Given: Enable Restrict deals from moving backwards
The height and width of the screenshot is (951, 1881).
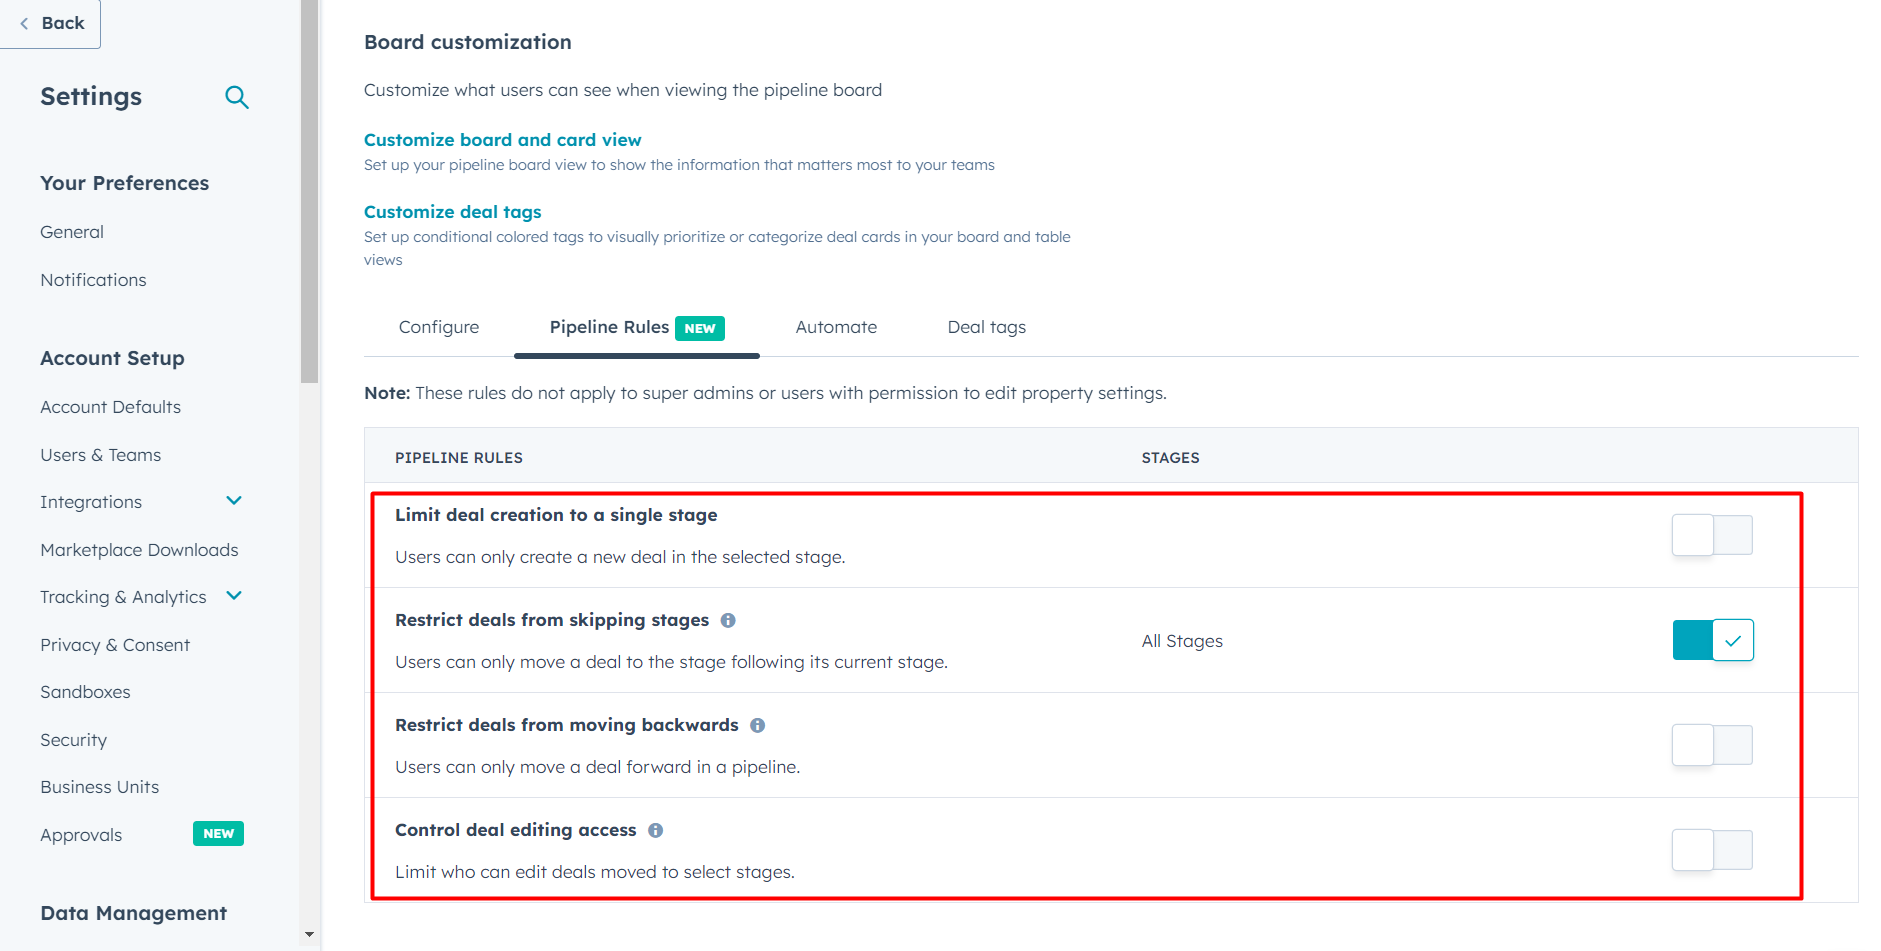Looking at the screenshot, I should coord(1712,745).
